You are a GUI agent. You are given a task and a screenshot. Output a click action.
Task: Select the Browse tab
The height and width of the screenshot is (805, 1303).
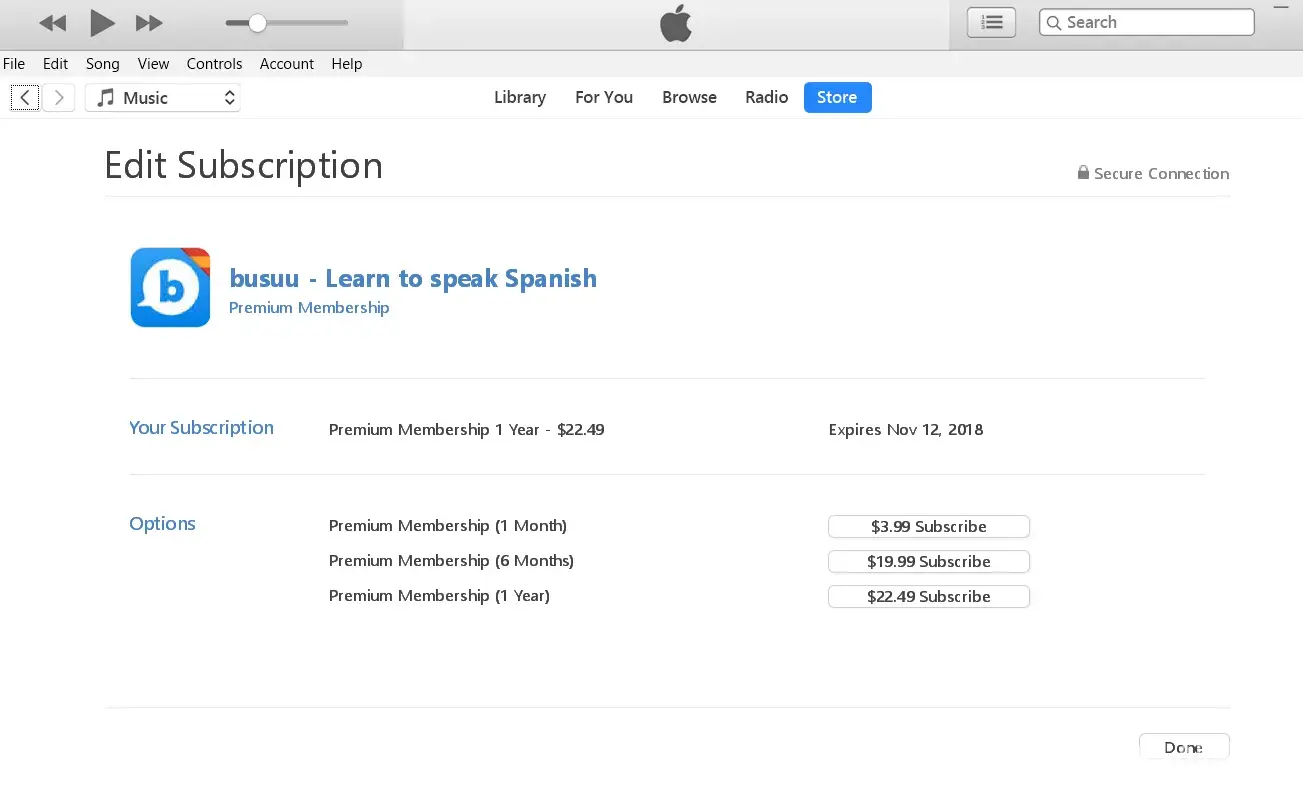click(689, 98)
